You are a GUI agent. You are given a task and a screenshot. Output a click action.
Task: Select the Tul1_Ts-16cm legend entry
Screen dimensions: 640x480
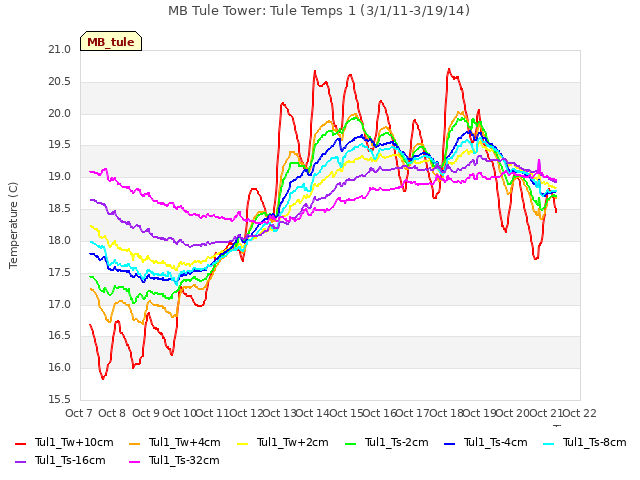60,460
